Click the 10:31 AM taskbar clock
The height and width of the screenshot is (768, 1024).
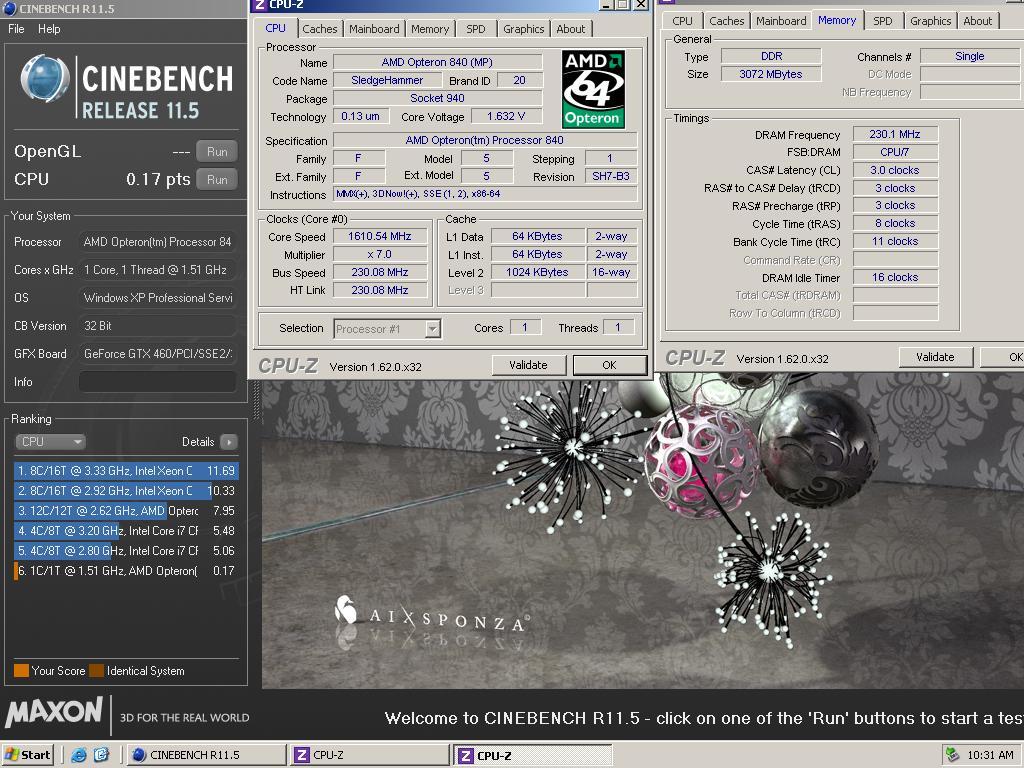990,755
